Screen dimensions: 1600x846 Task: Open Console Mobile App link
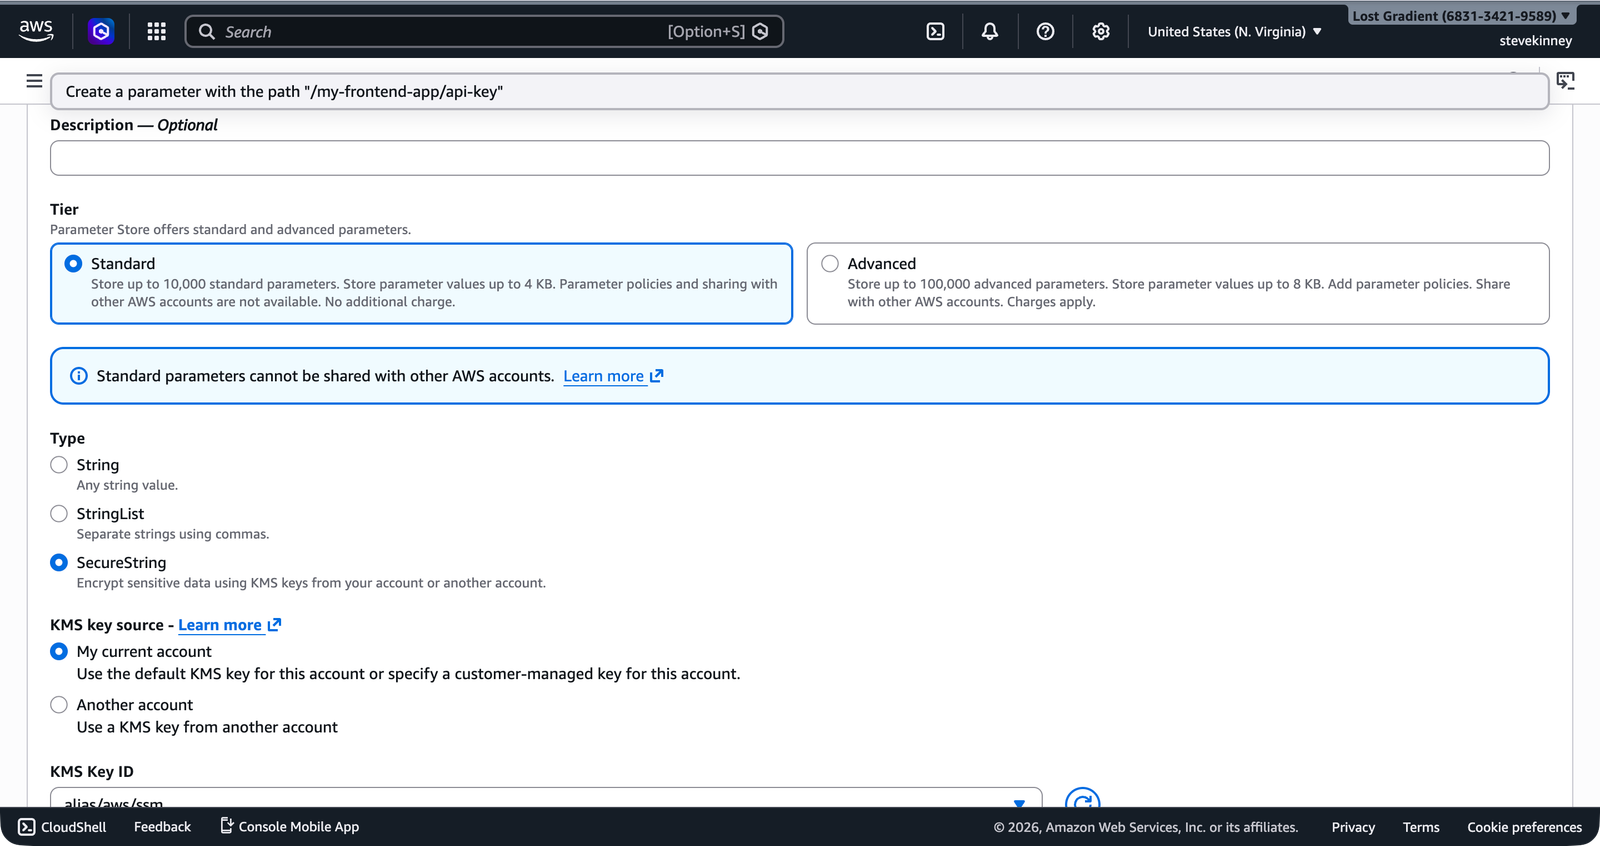(289, 827)
